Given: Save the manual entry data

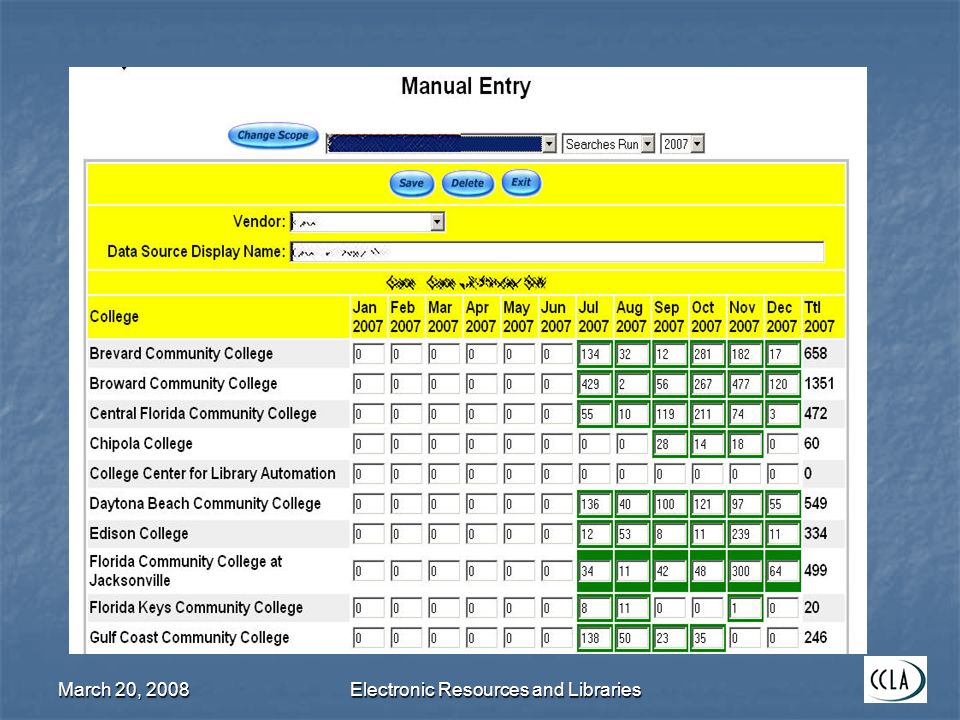Looking at the screenshot, I should pyautogui.click(x=411, y=183).
